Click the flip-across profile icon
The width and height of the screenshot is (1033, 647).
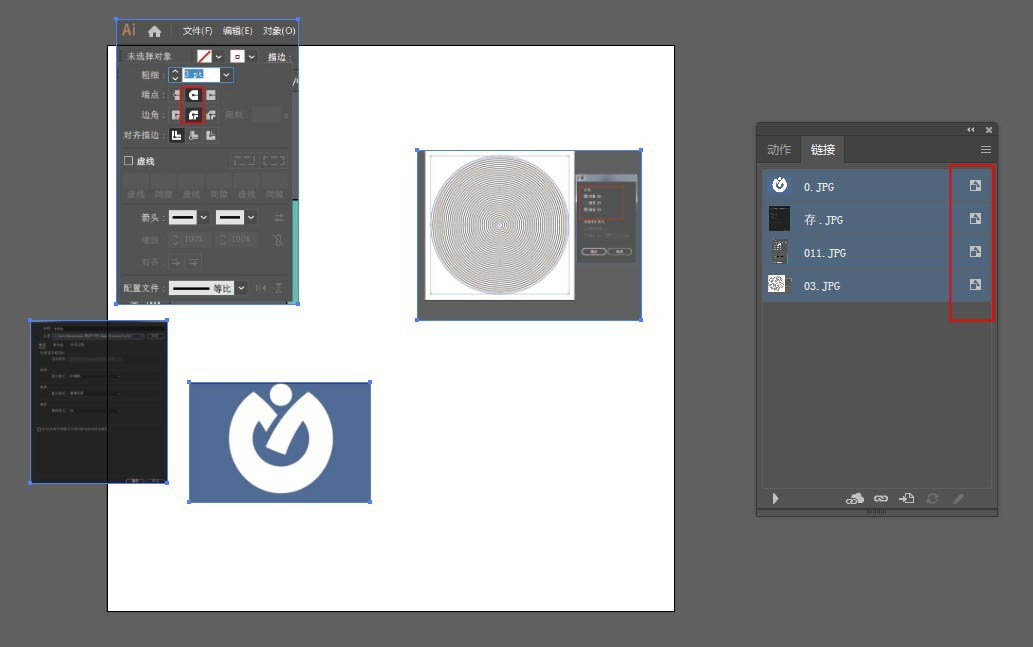tap(279, 288)
